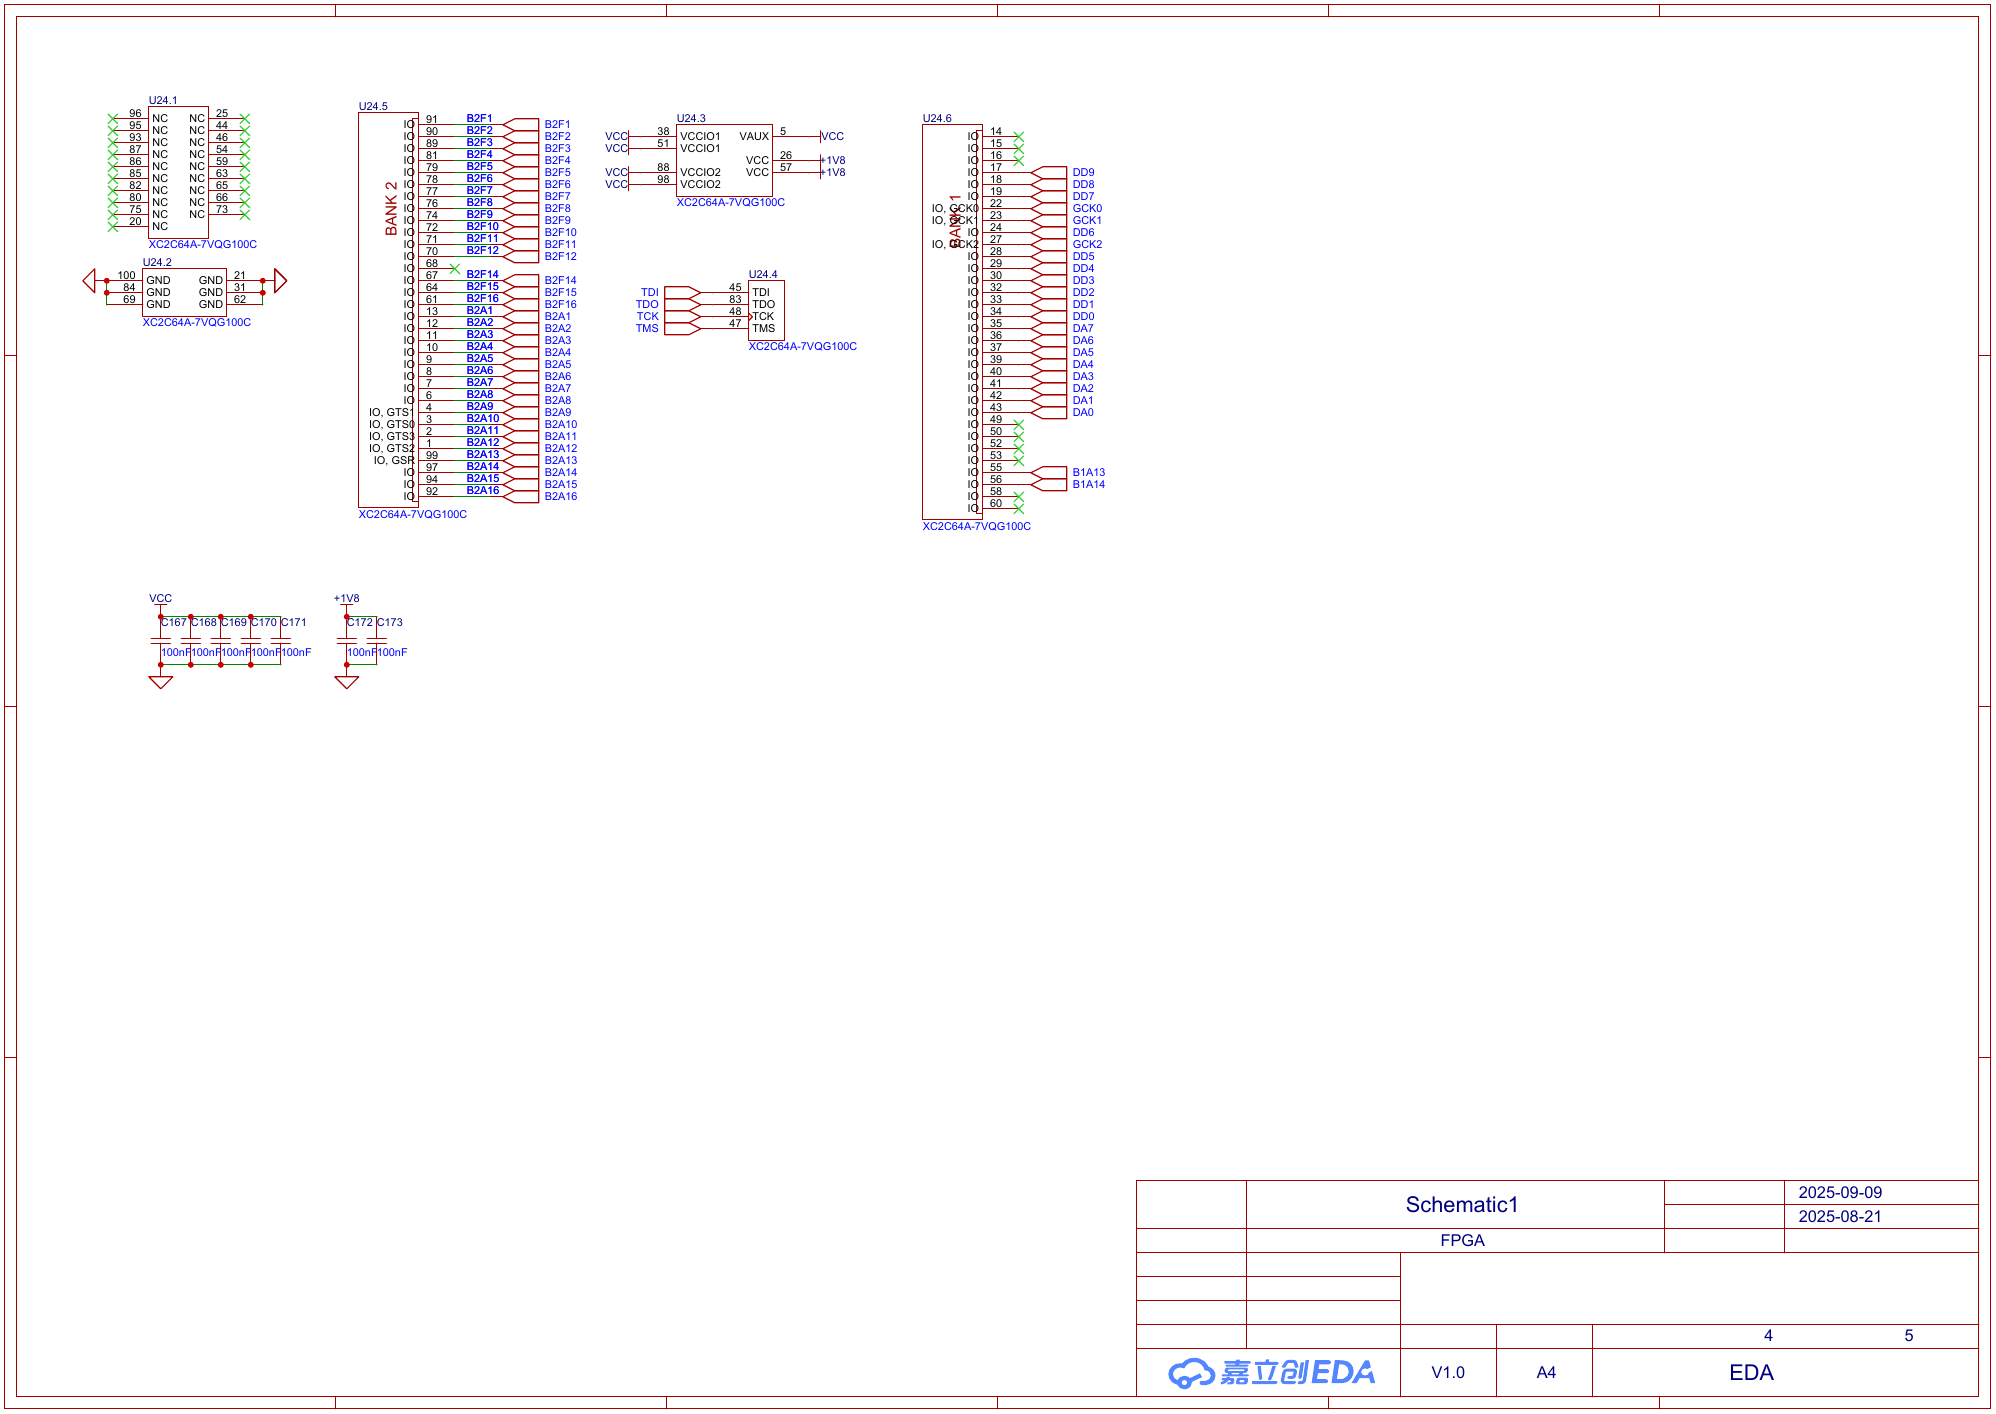This screenshot has height=1414, width=1996.
Task: Click part name XC2C64A-7VQG100C under U24.5
Action: point(413,515)
